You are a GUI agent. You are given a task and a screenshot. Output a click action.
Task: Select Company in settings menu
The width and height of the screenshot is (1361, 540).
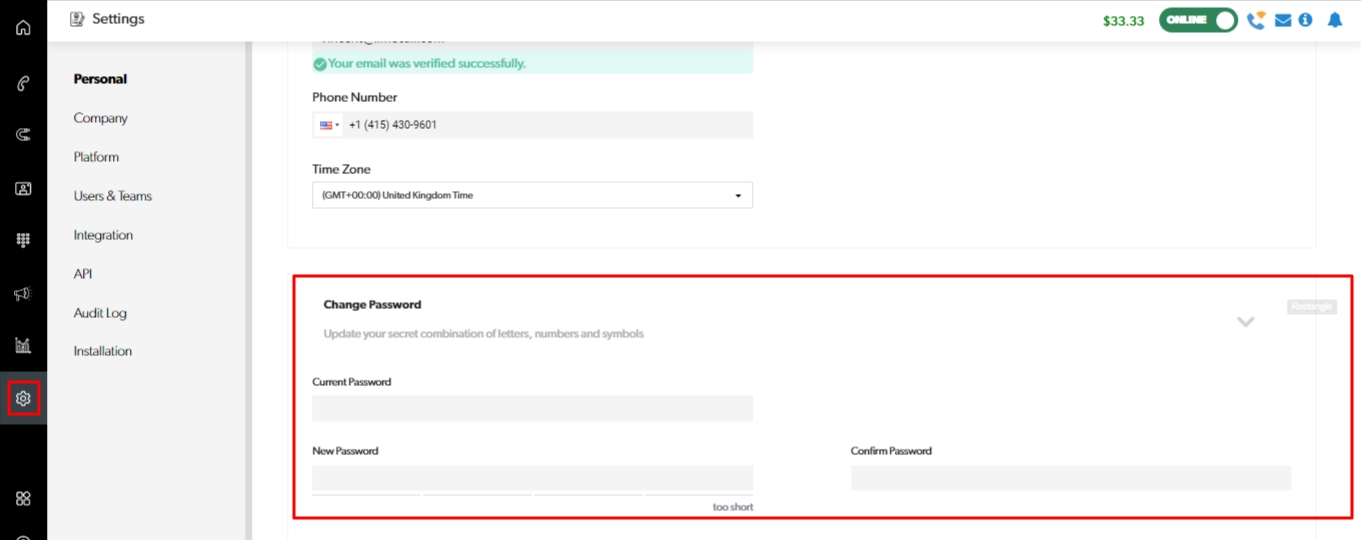[x=100, y=118]
